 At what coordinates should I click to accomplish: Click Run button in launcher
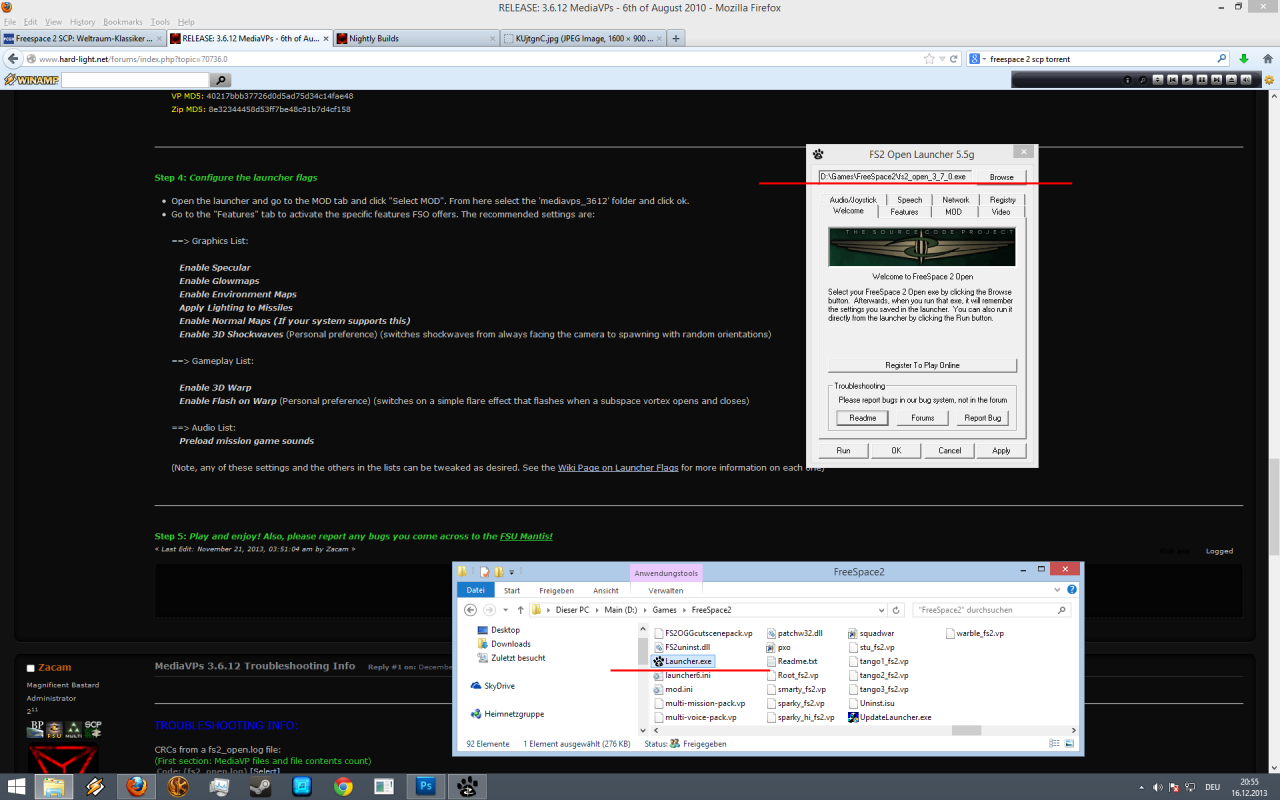point(844,451)
